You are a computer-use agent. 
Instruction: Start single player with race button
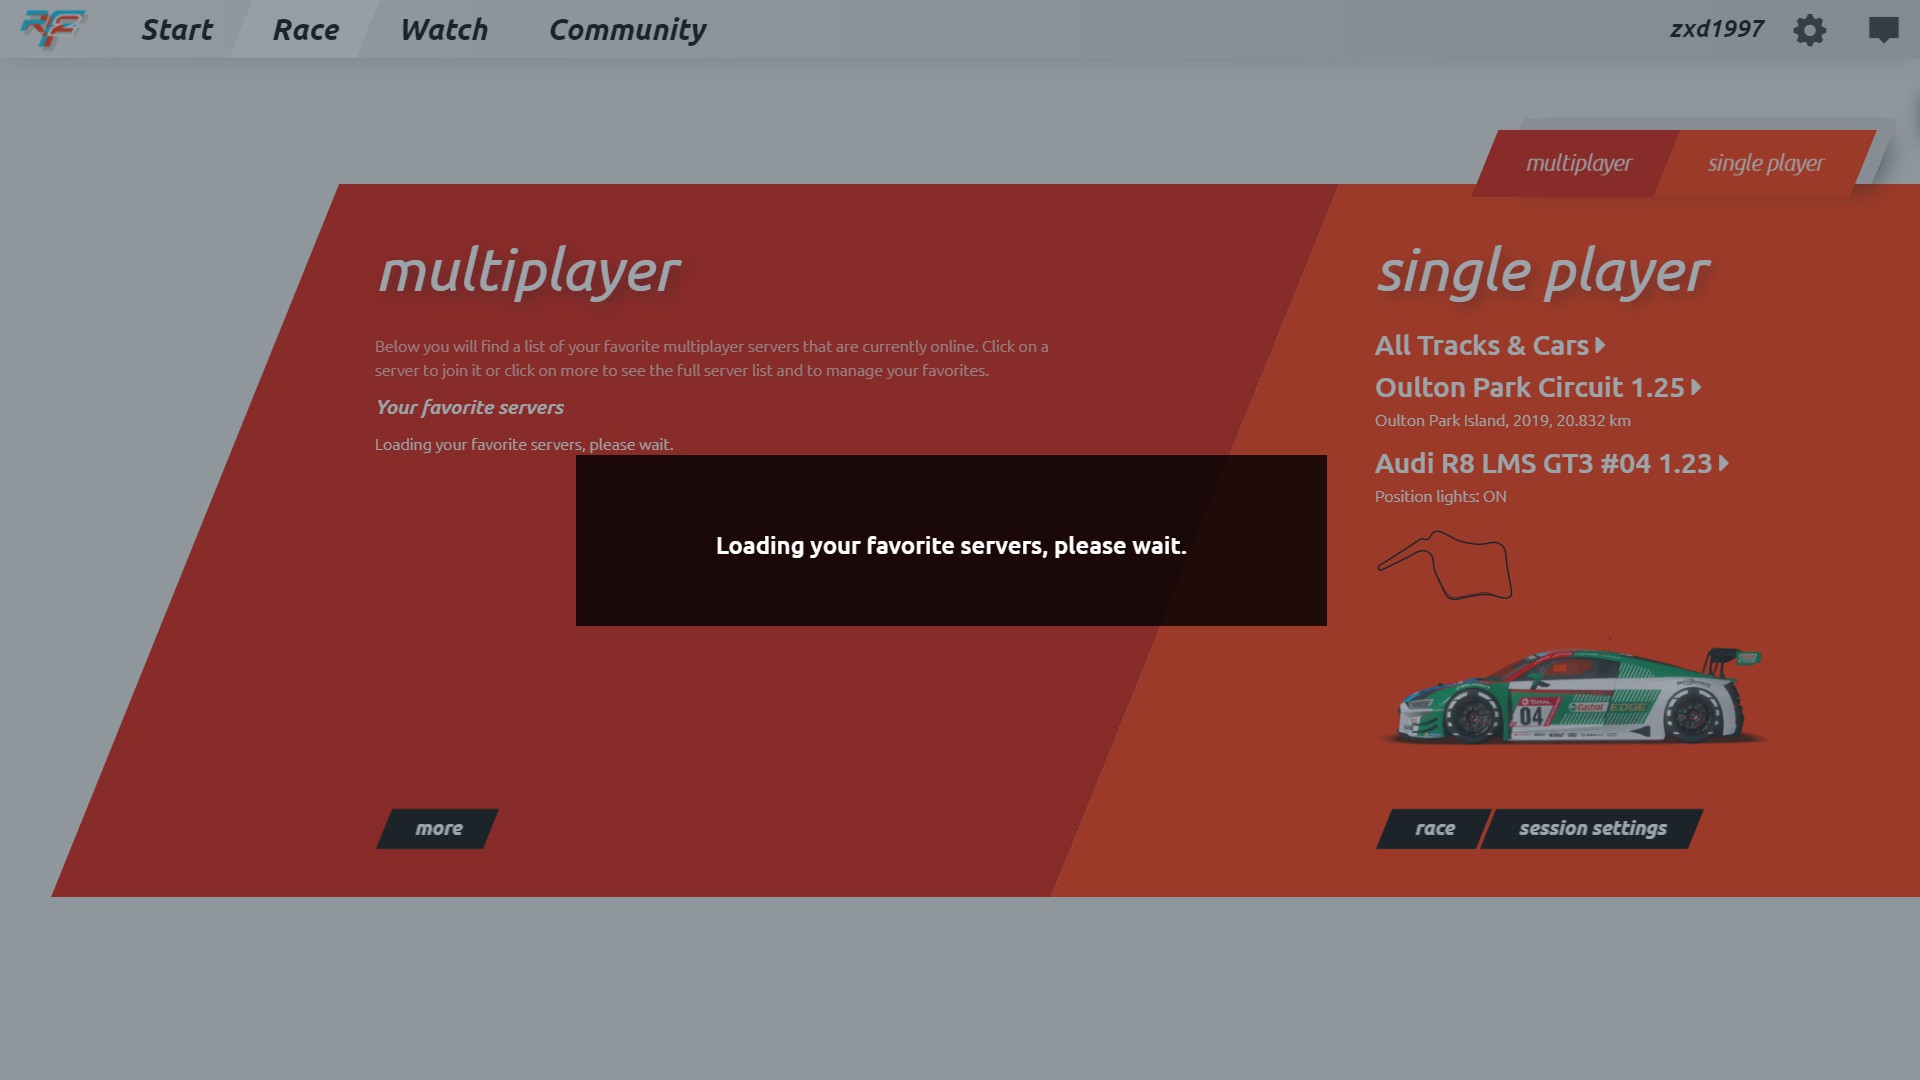point(1434,828)
